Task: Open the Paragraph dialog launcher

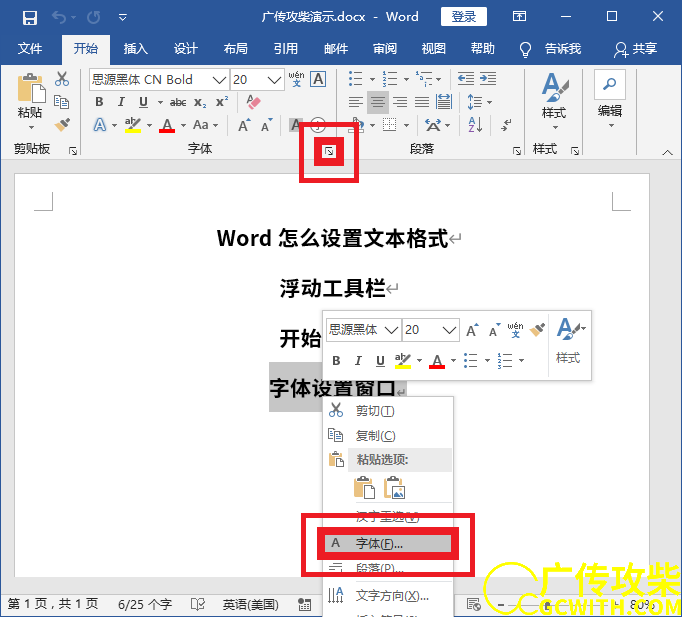Action: pos(517,151)
